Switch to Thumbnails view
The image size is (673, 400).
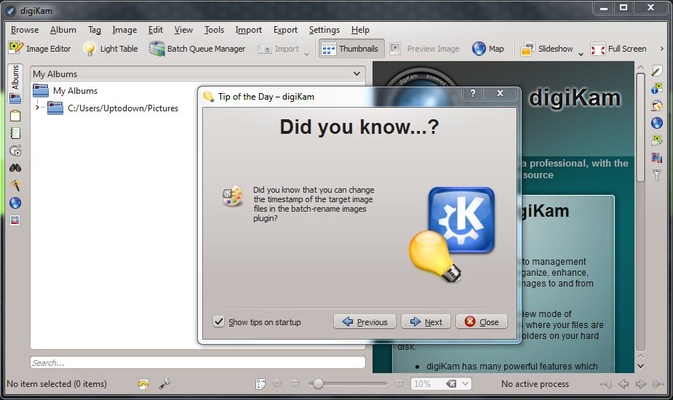(x=351, y=48)
